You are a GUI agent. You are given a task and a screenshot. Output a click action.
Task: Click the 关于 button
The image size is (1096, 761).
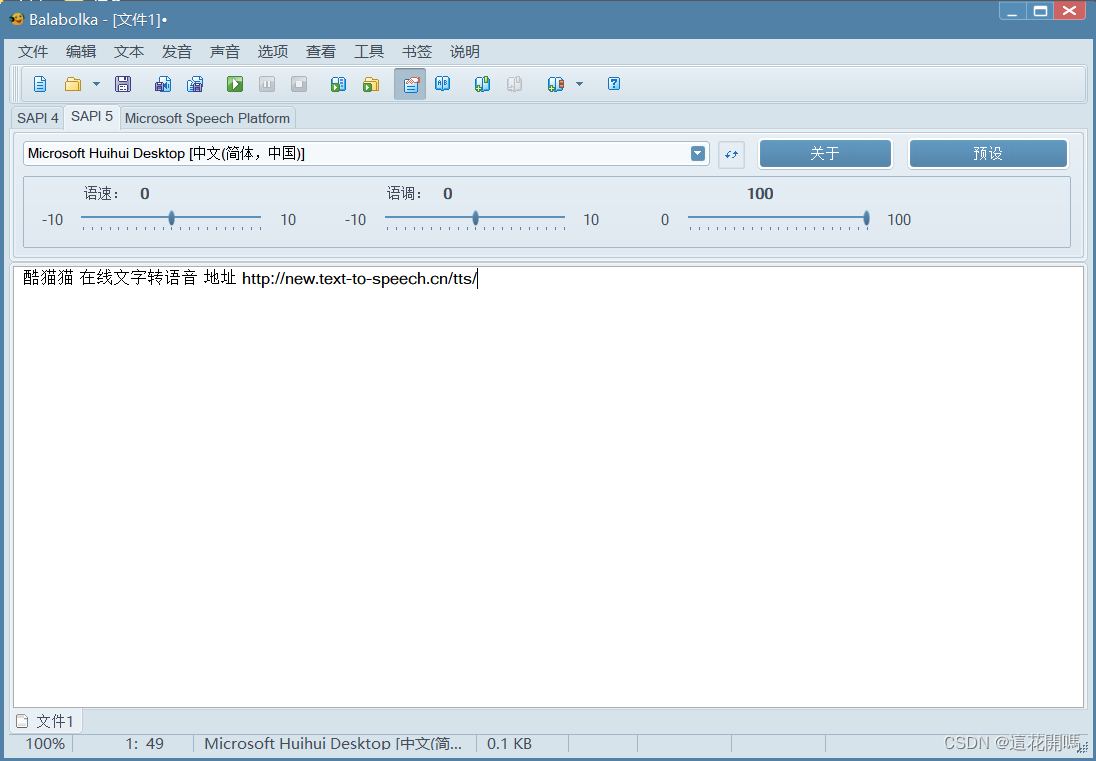825,154
